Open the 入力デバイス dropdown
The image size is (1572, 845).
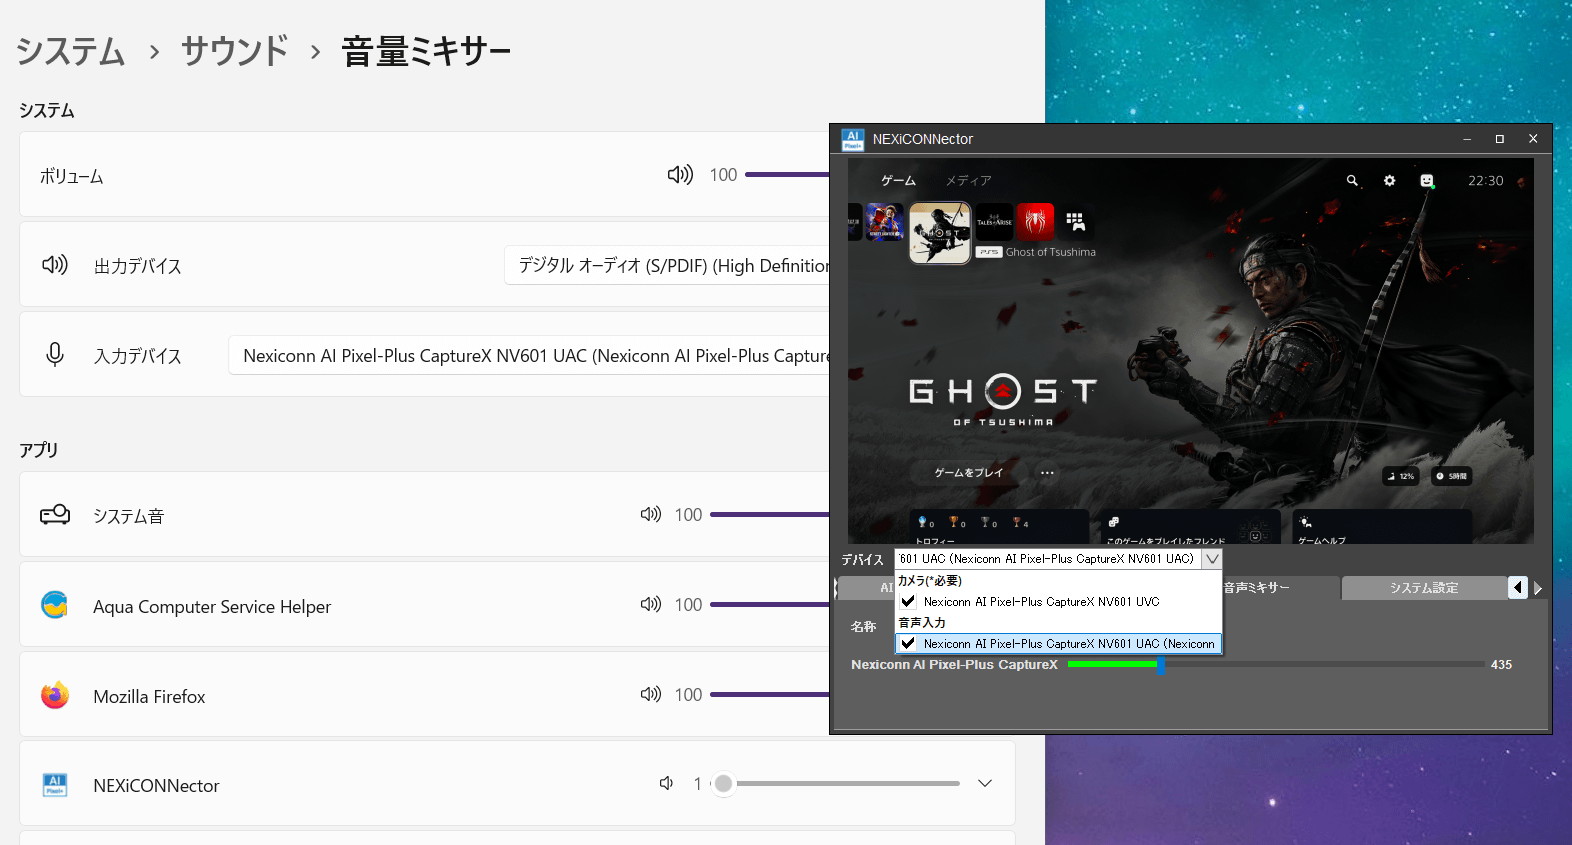coord(530,355)
